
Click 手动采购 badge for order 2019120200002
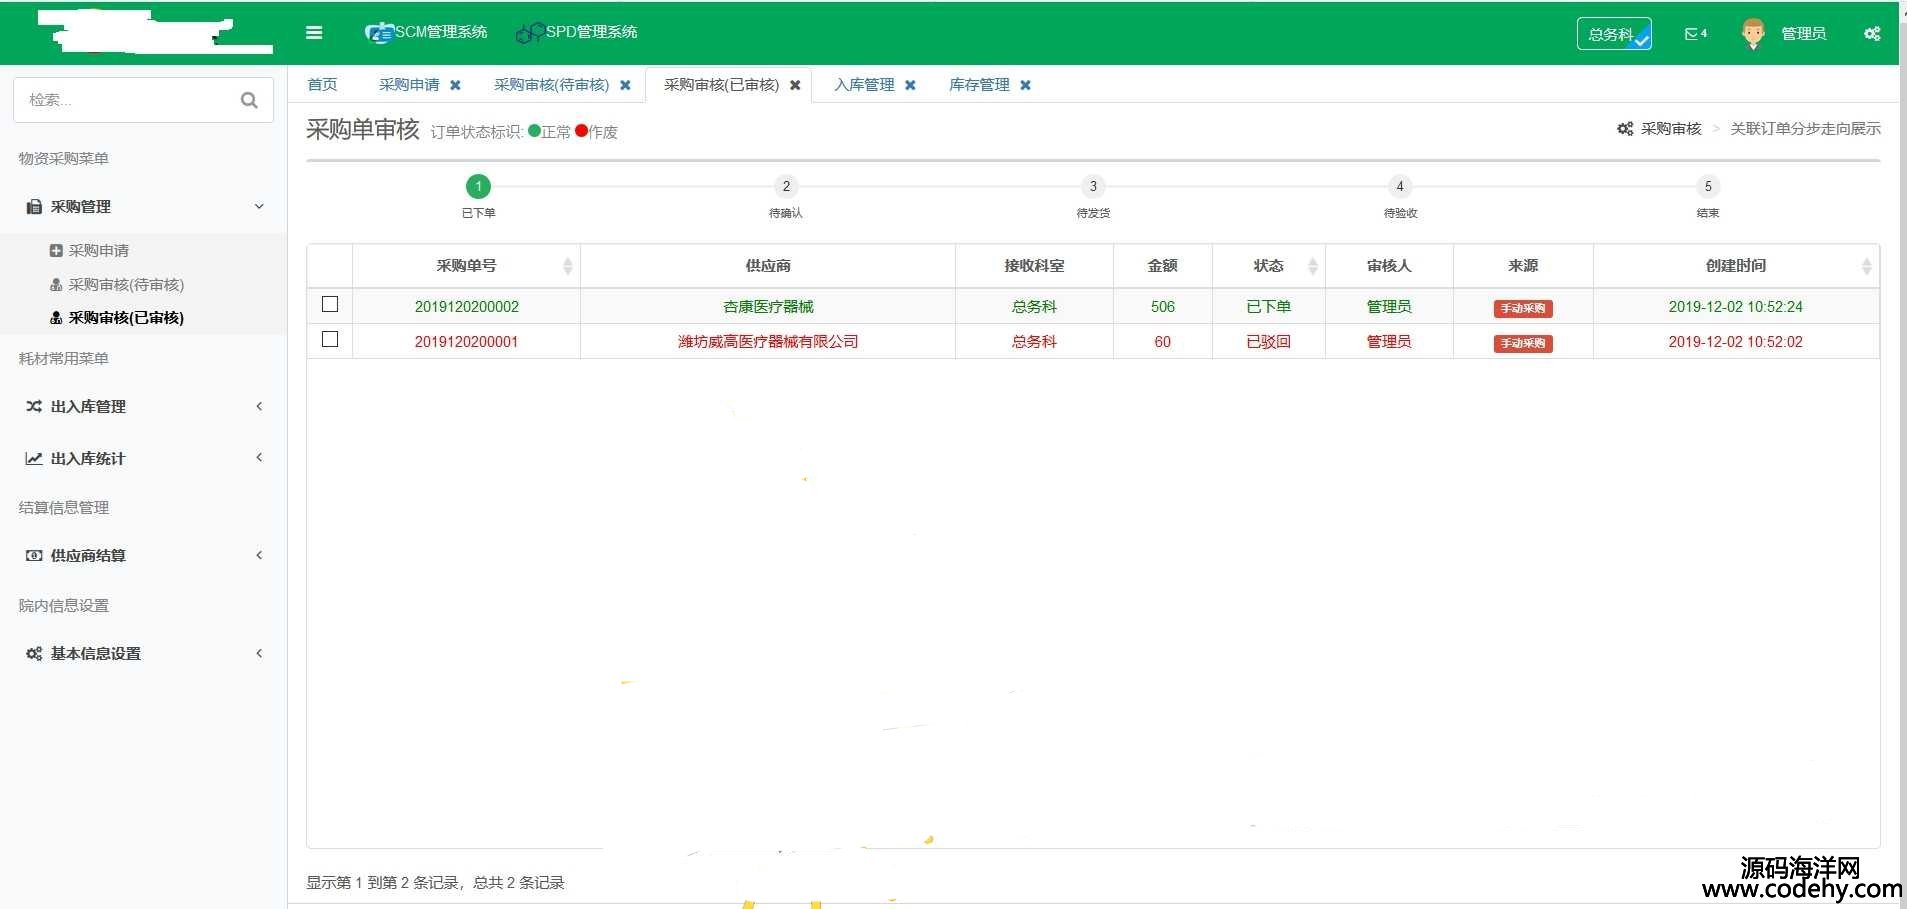1523,308
